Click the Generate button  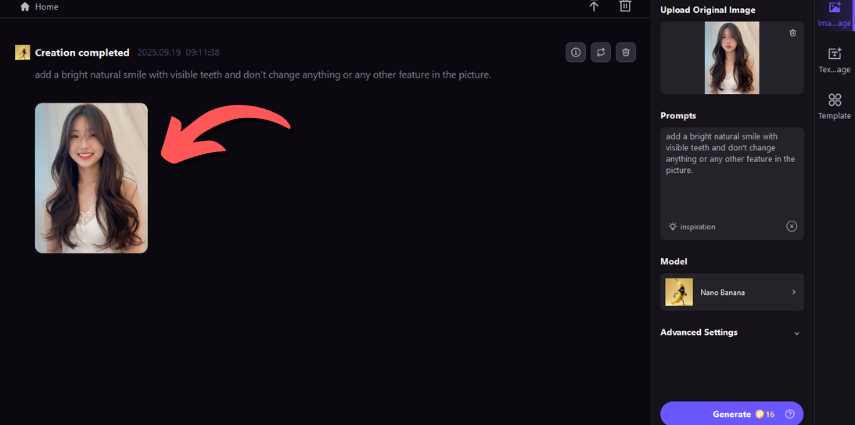tap(732, 414)
